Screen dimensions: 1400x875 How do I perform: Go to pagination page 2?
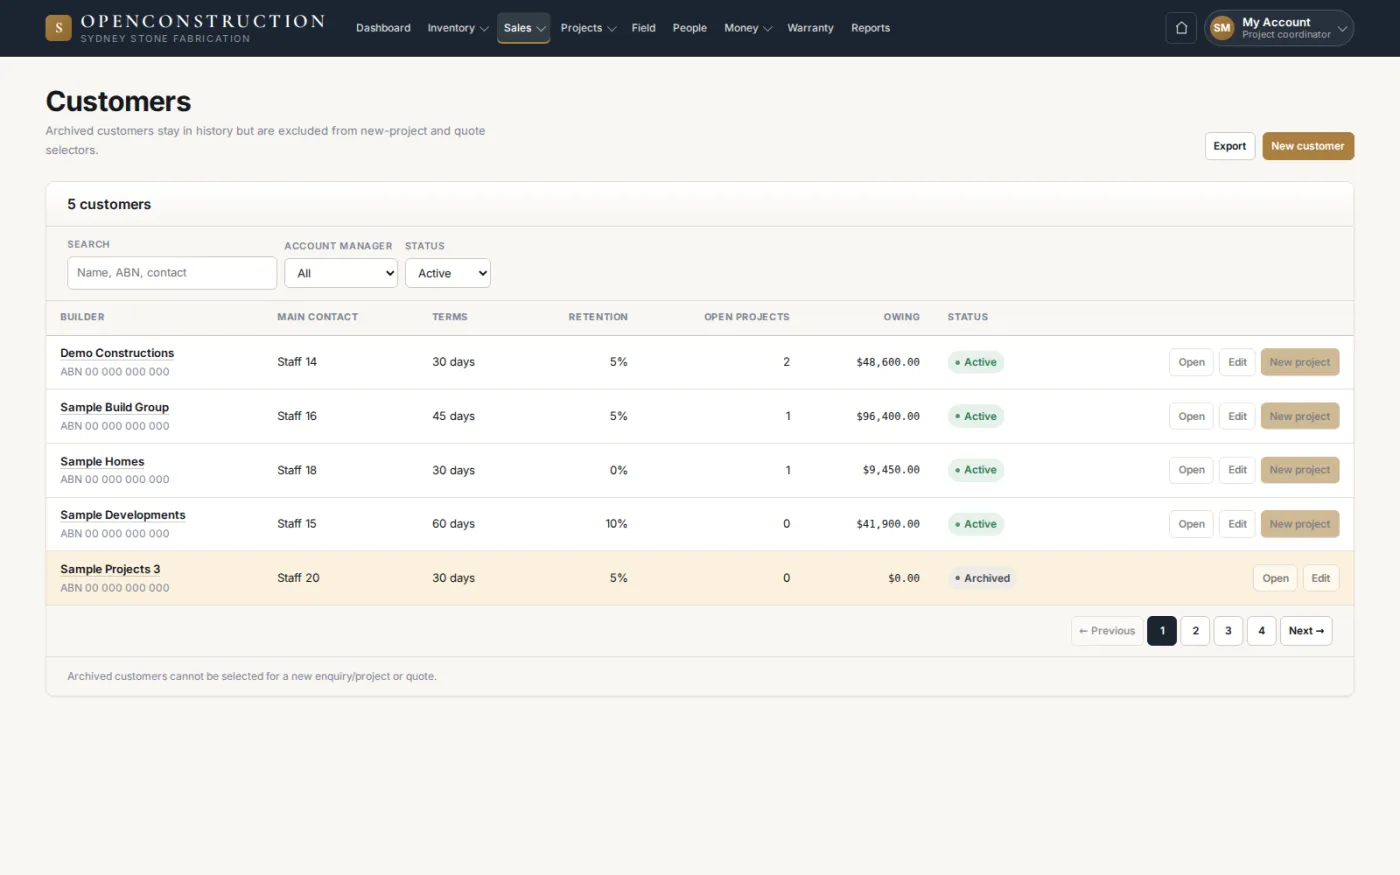(x=1195, y=631)
